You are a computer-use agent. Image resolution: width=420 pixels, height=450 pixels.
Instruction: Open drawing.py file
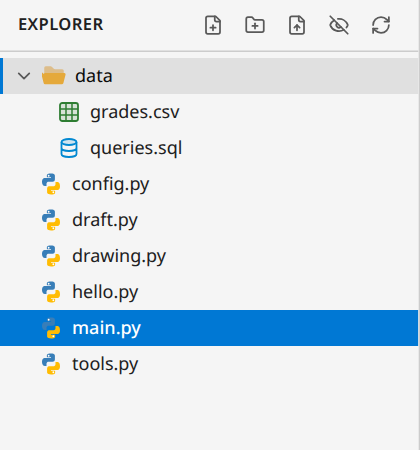click(119, 256)
